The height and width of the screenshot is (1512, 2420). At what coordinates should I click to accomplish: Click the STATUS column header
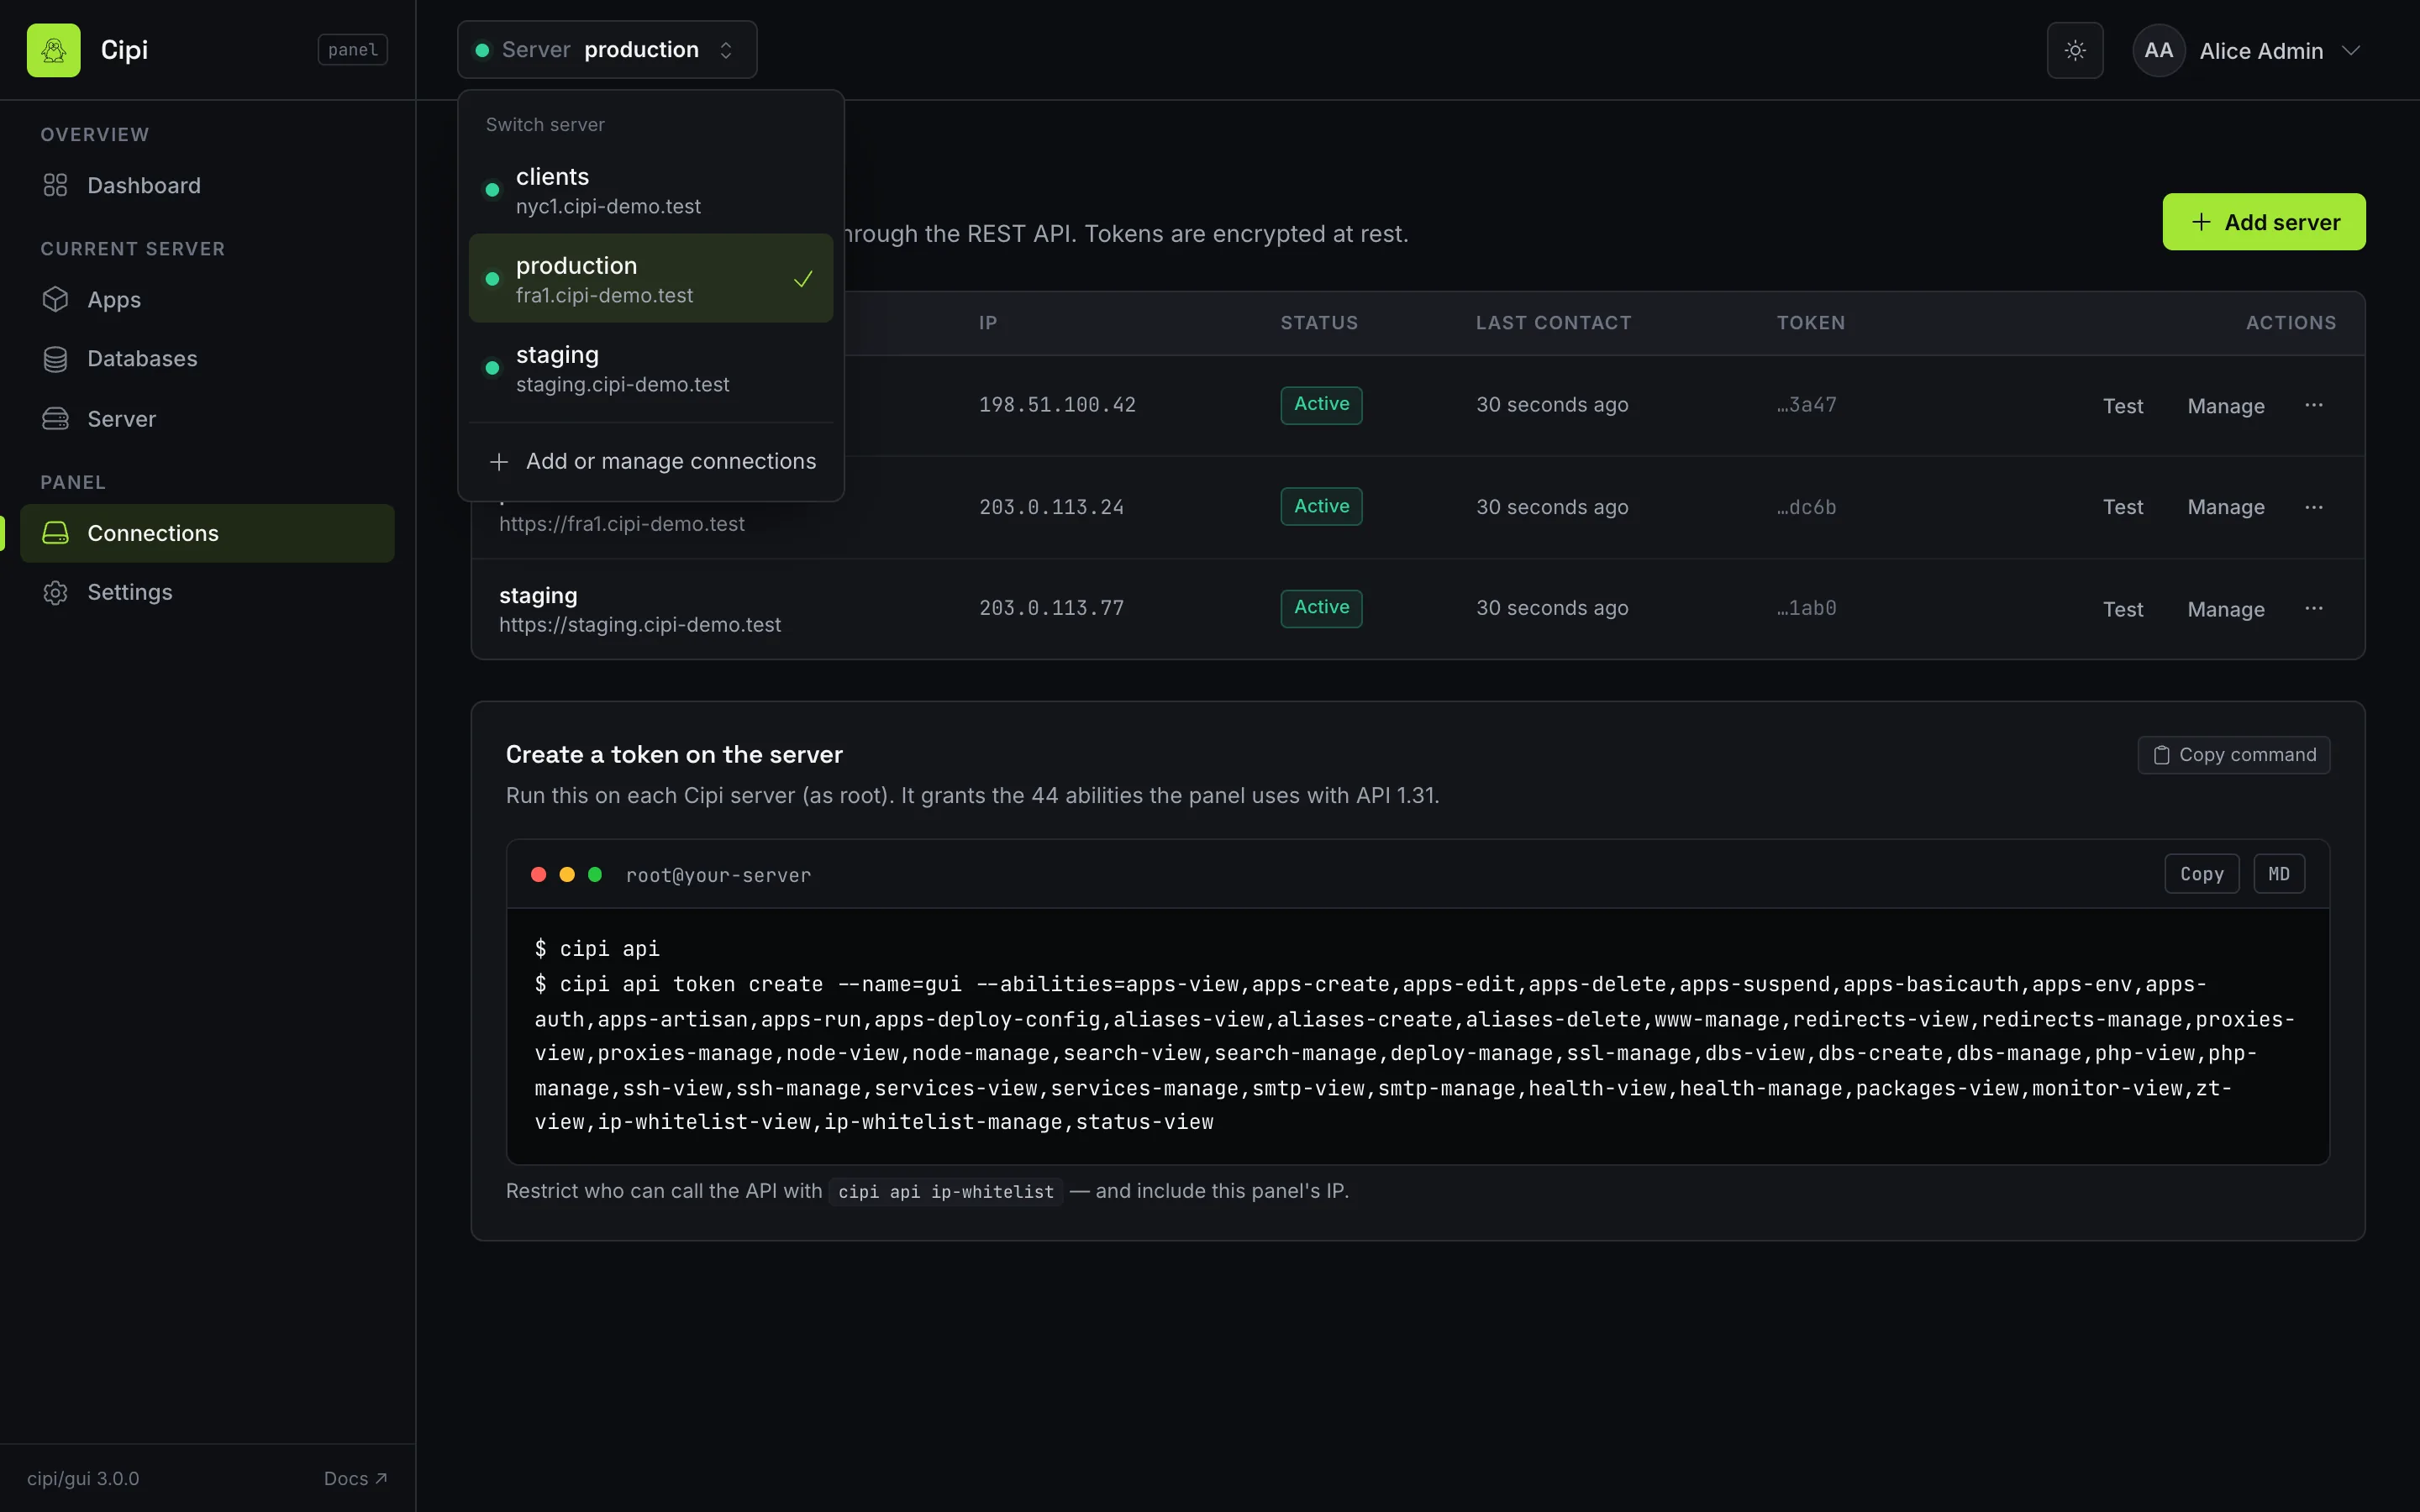1319,323
